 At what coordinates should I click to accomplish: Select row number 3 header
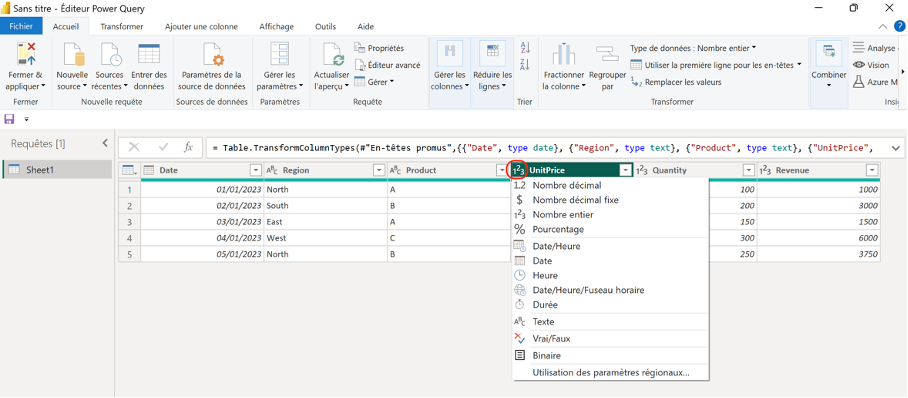pos(130,222)
